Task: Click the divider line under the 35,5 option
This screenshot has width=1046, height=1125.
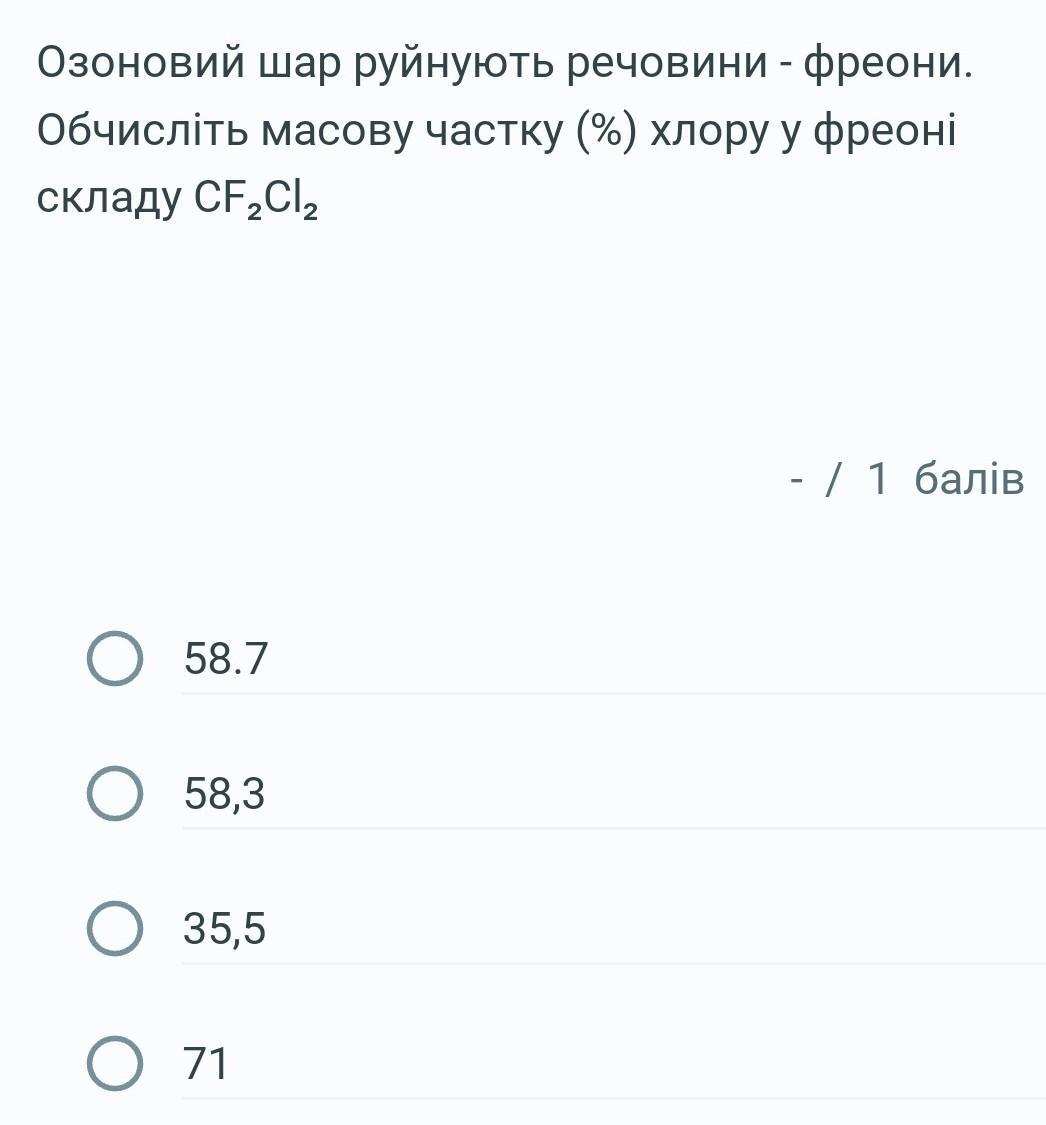Action: tap(613, 964)
